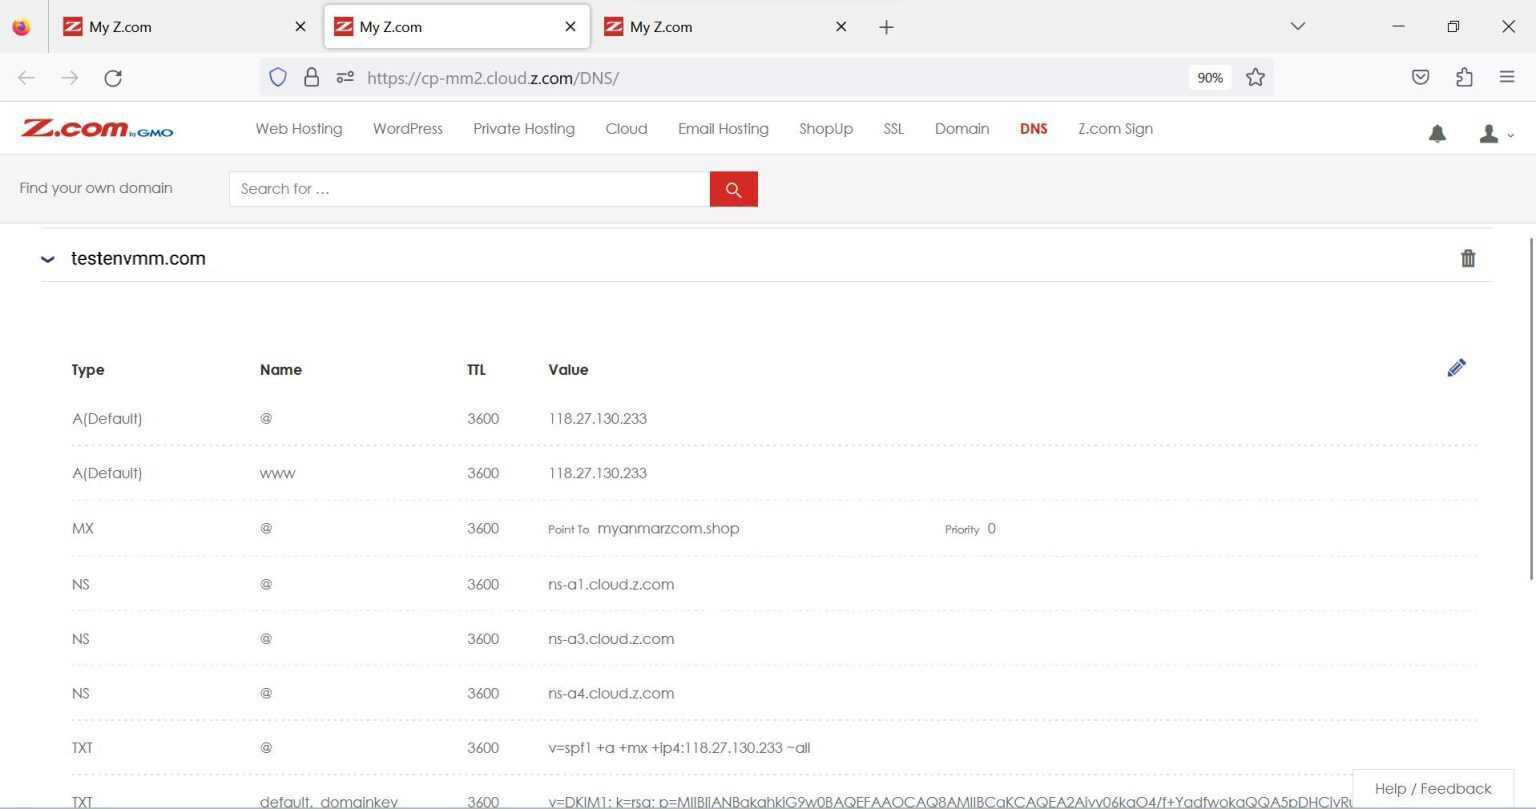Open Z.com Sign menu item
Screen dimensions: 1536x809
tap(1115, 128)
